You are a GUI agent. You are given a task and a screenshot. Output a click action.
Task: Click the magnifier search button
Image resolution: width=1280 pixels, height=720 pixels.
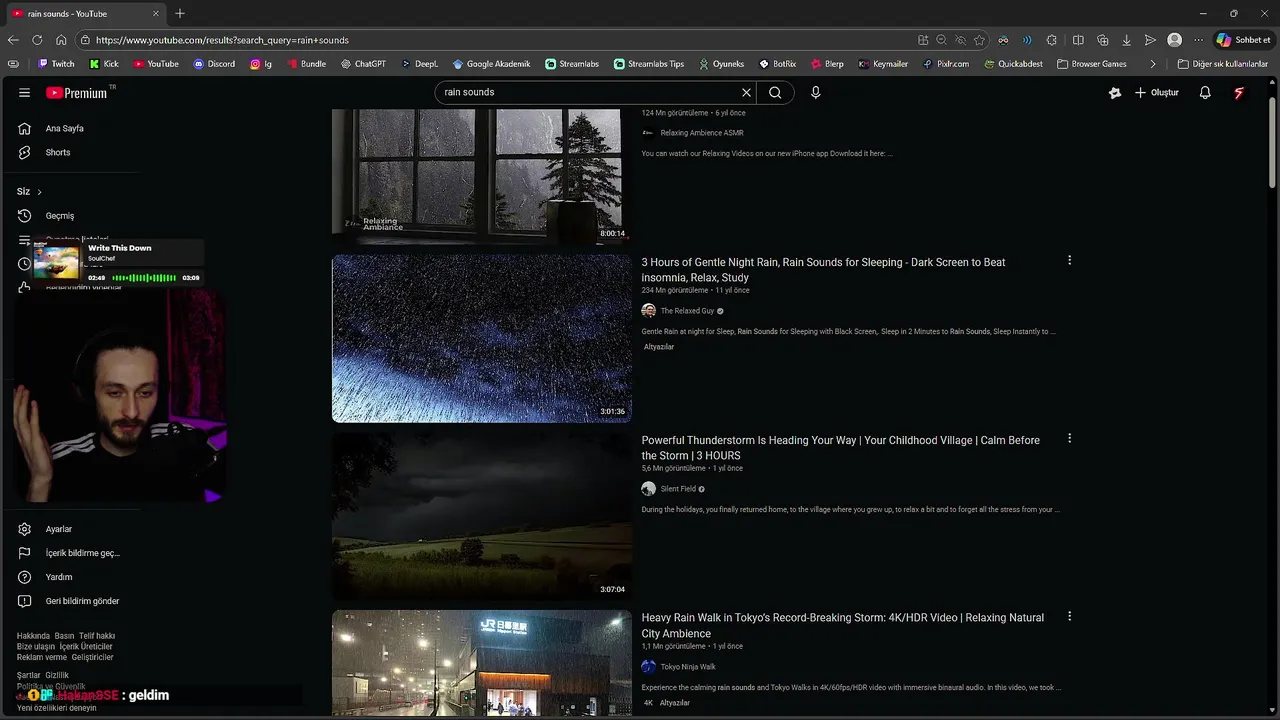pyautogui.click(x=775, y=92)
